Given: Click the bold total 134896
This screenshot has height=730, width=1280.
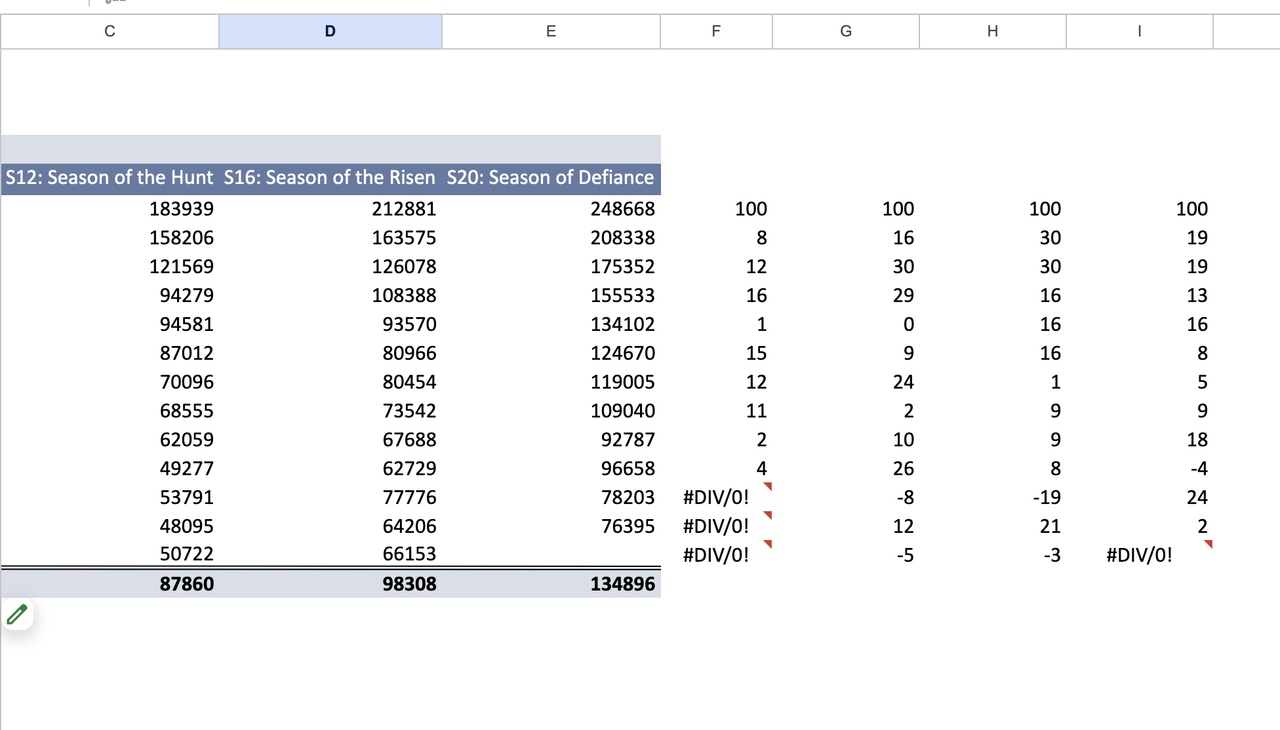Looking at the screenshot, I should point(551,583).
